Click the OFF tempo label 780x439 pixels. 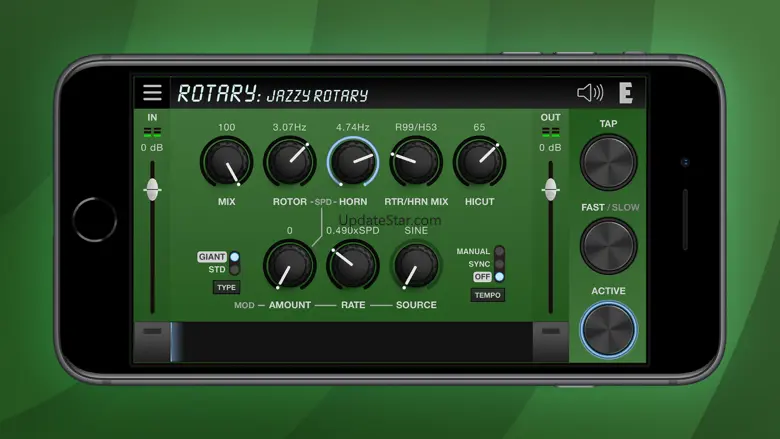(x=482, y=277)
